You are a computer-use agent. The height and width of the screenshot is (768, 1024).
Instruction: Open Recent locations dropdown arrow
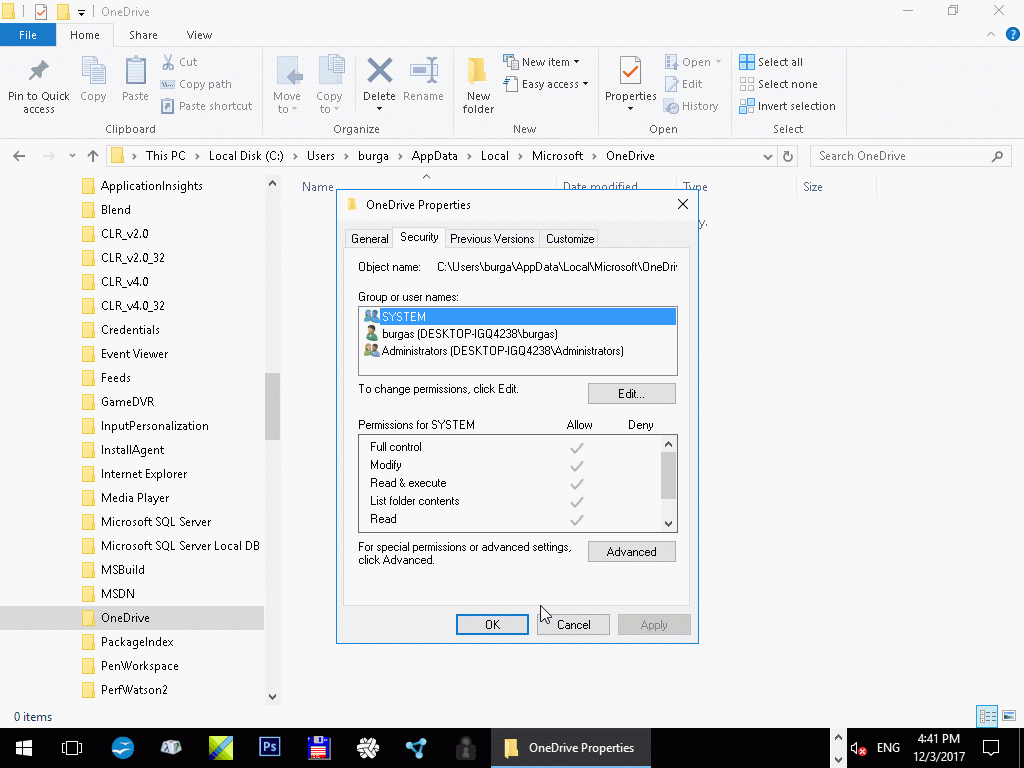[x=72, y=156]
